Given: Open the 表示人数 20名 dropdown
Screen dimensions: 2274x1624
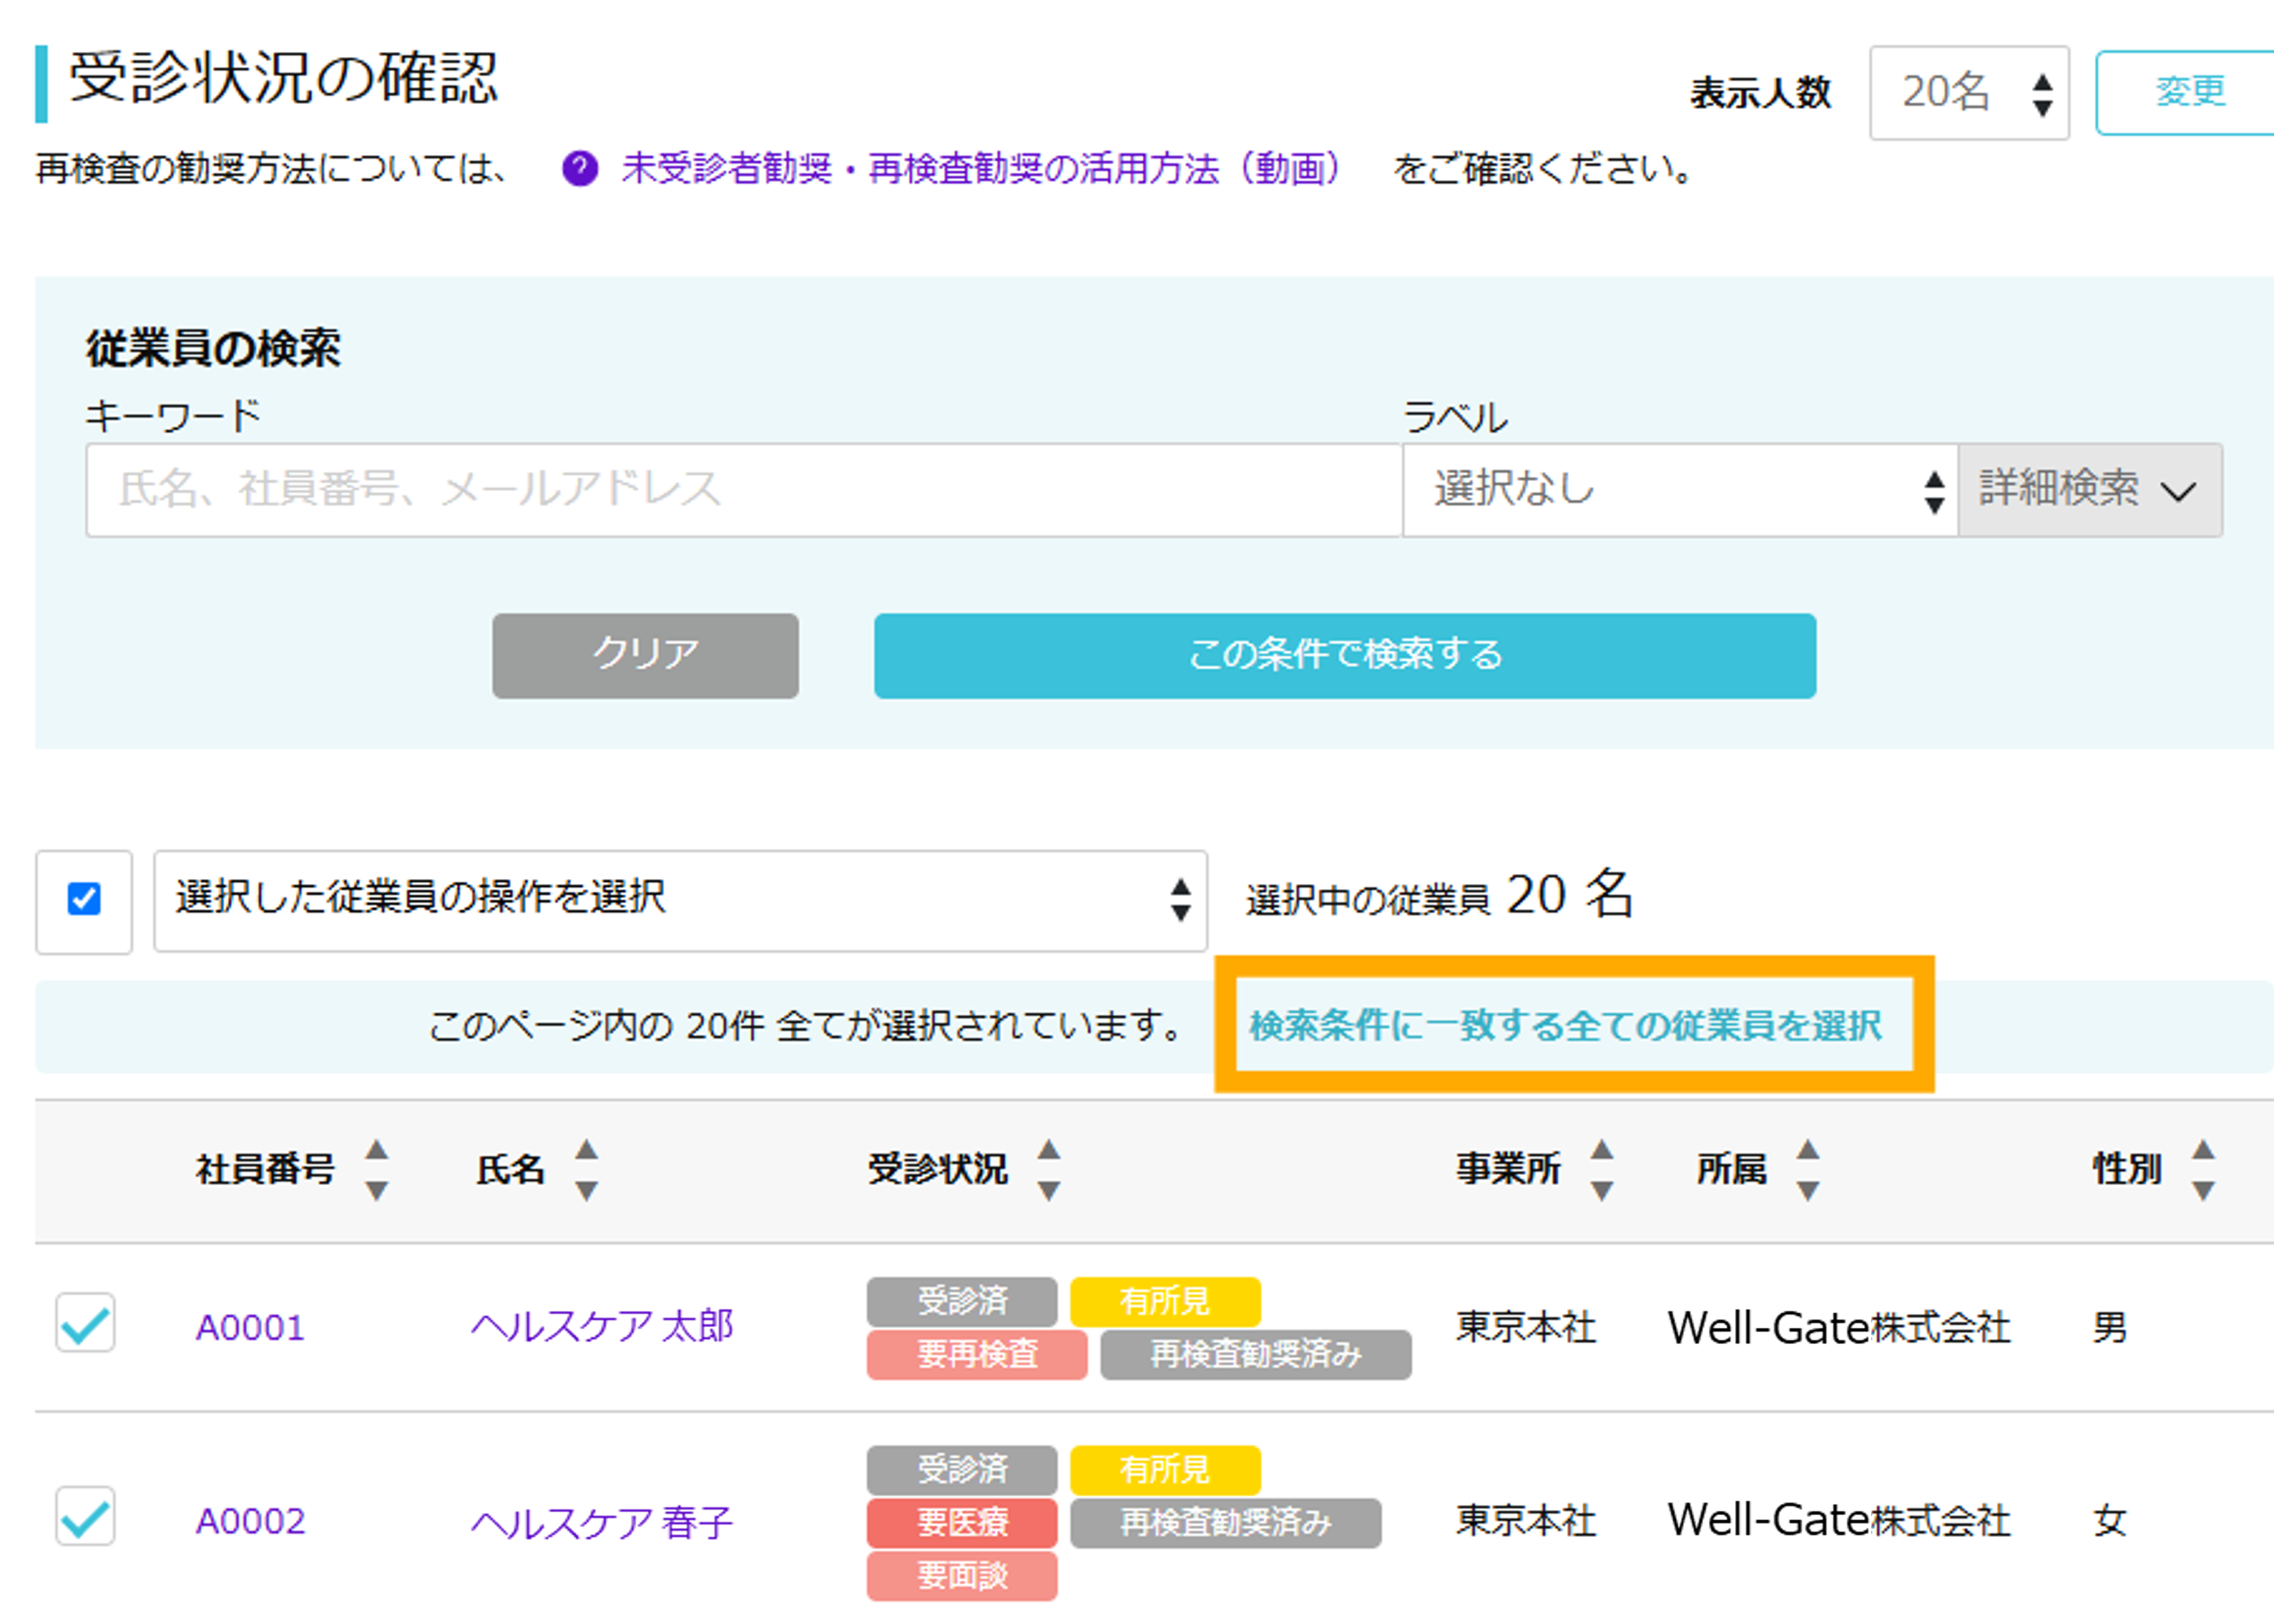Looking at the screenshot, I should click(1969, 93).
